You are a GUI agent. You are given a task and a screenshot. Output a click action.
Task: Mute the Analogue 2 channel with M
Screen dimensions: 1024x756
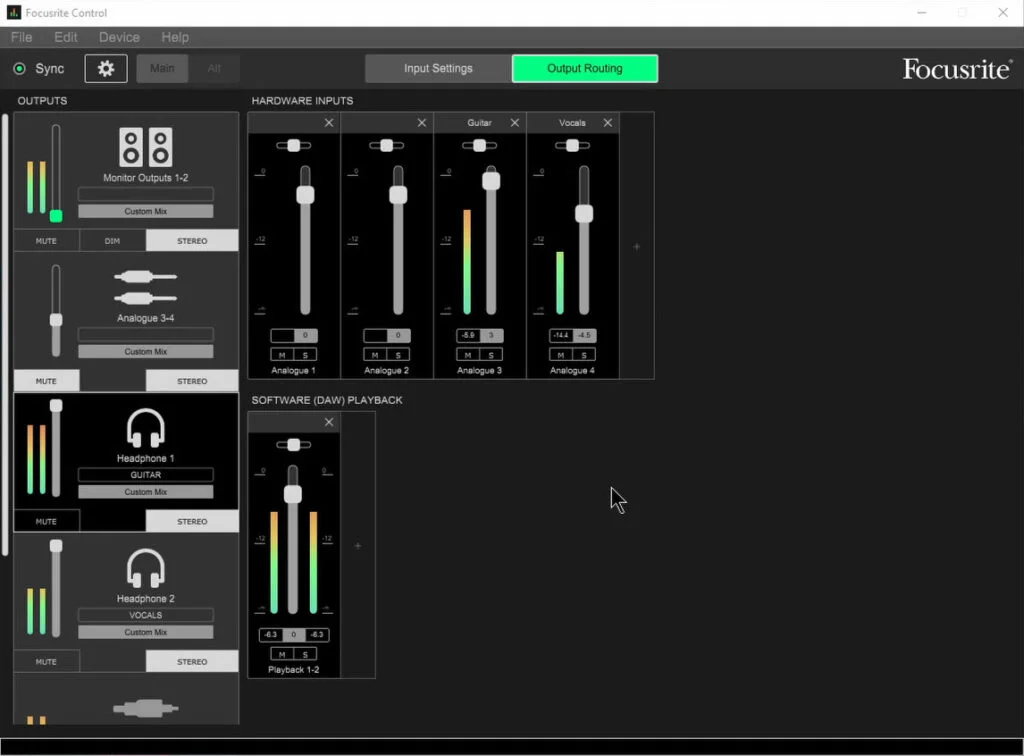click(x=375, y=355)
